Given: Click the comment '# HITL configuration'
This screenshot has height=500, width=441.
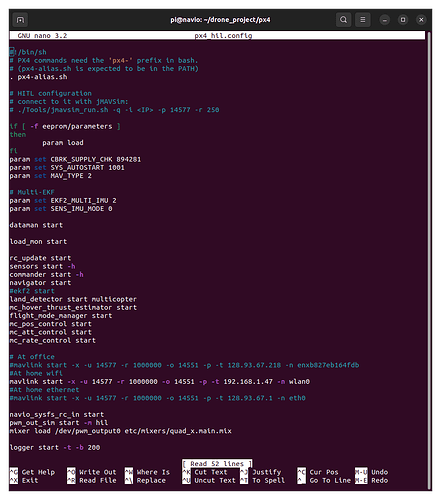Looking at the screenshot, I should click(x=51, y=93).
